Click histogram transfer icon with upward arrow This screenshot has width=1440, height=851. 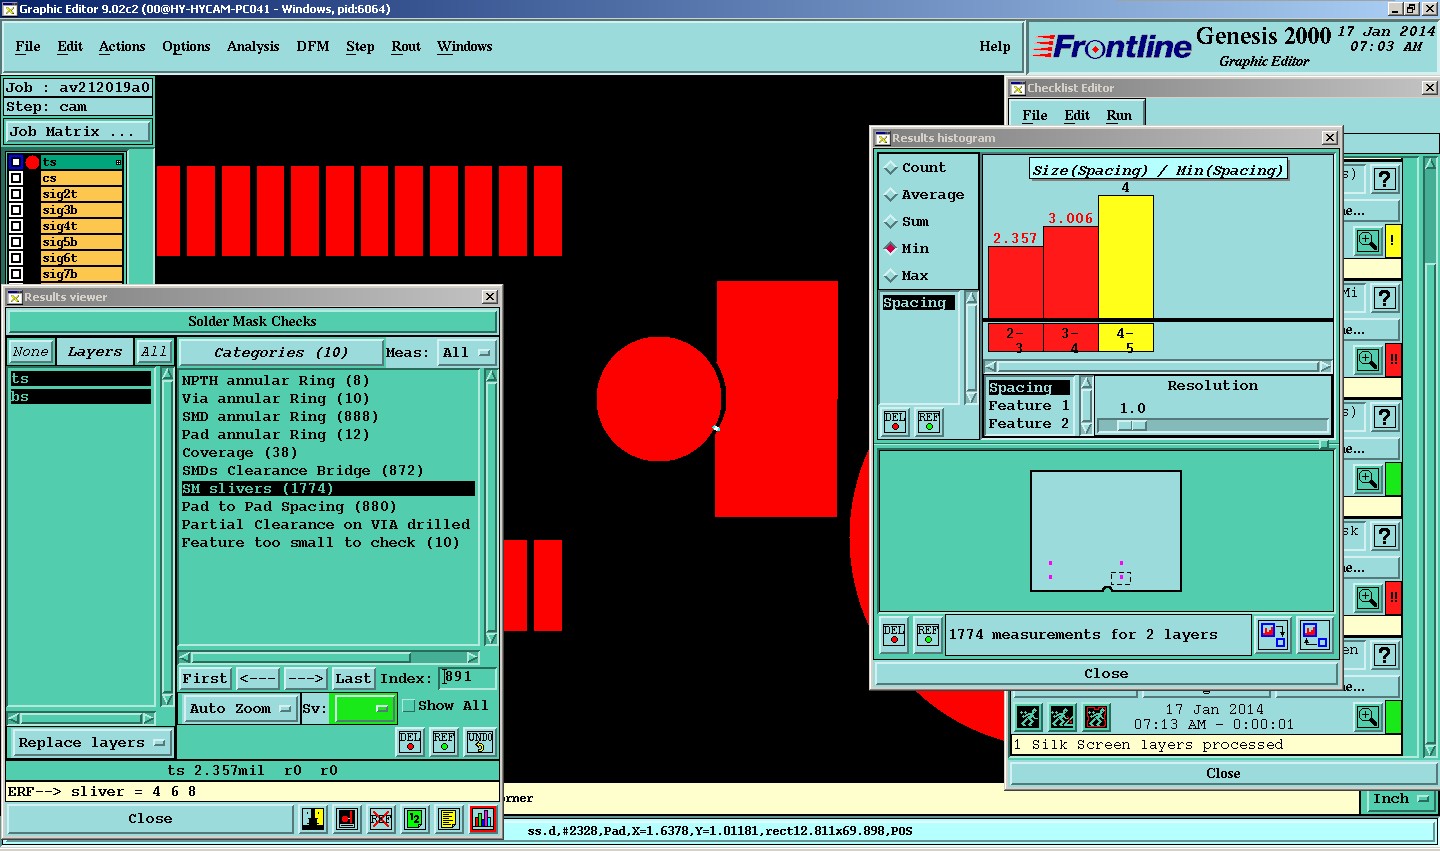[x=1315, y=635]
